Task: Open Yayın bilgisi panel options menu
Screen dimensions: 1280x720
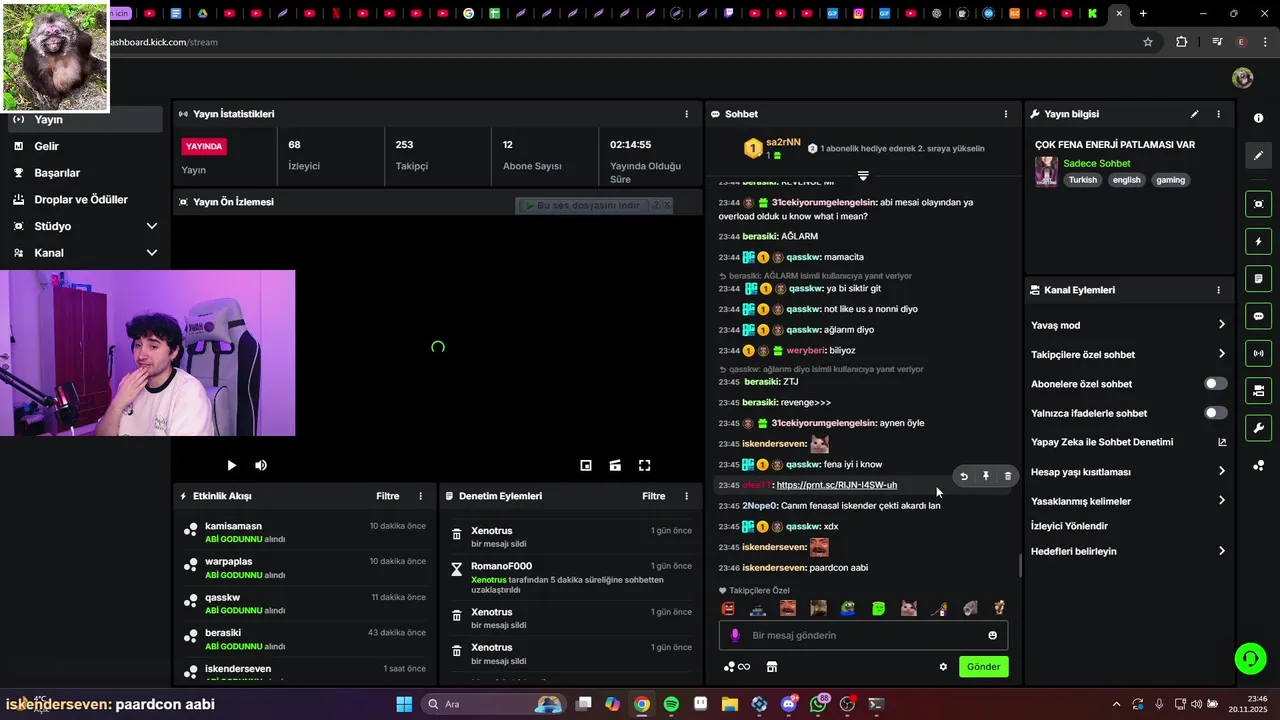Action: coord(1218,114)
